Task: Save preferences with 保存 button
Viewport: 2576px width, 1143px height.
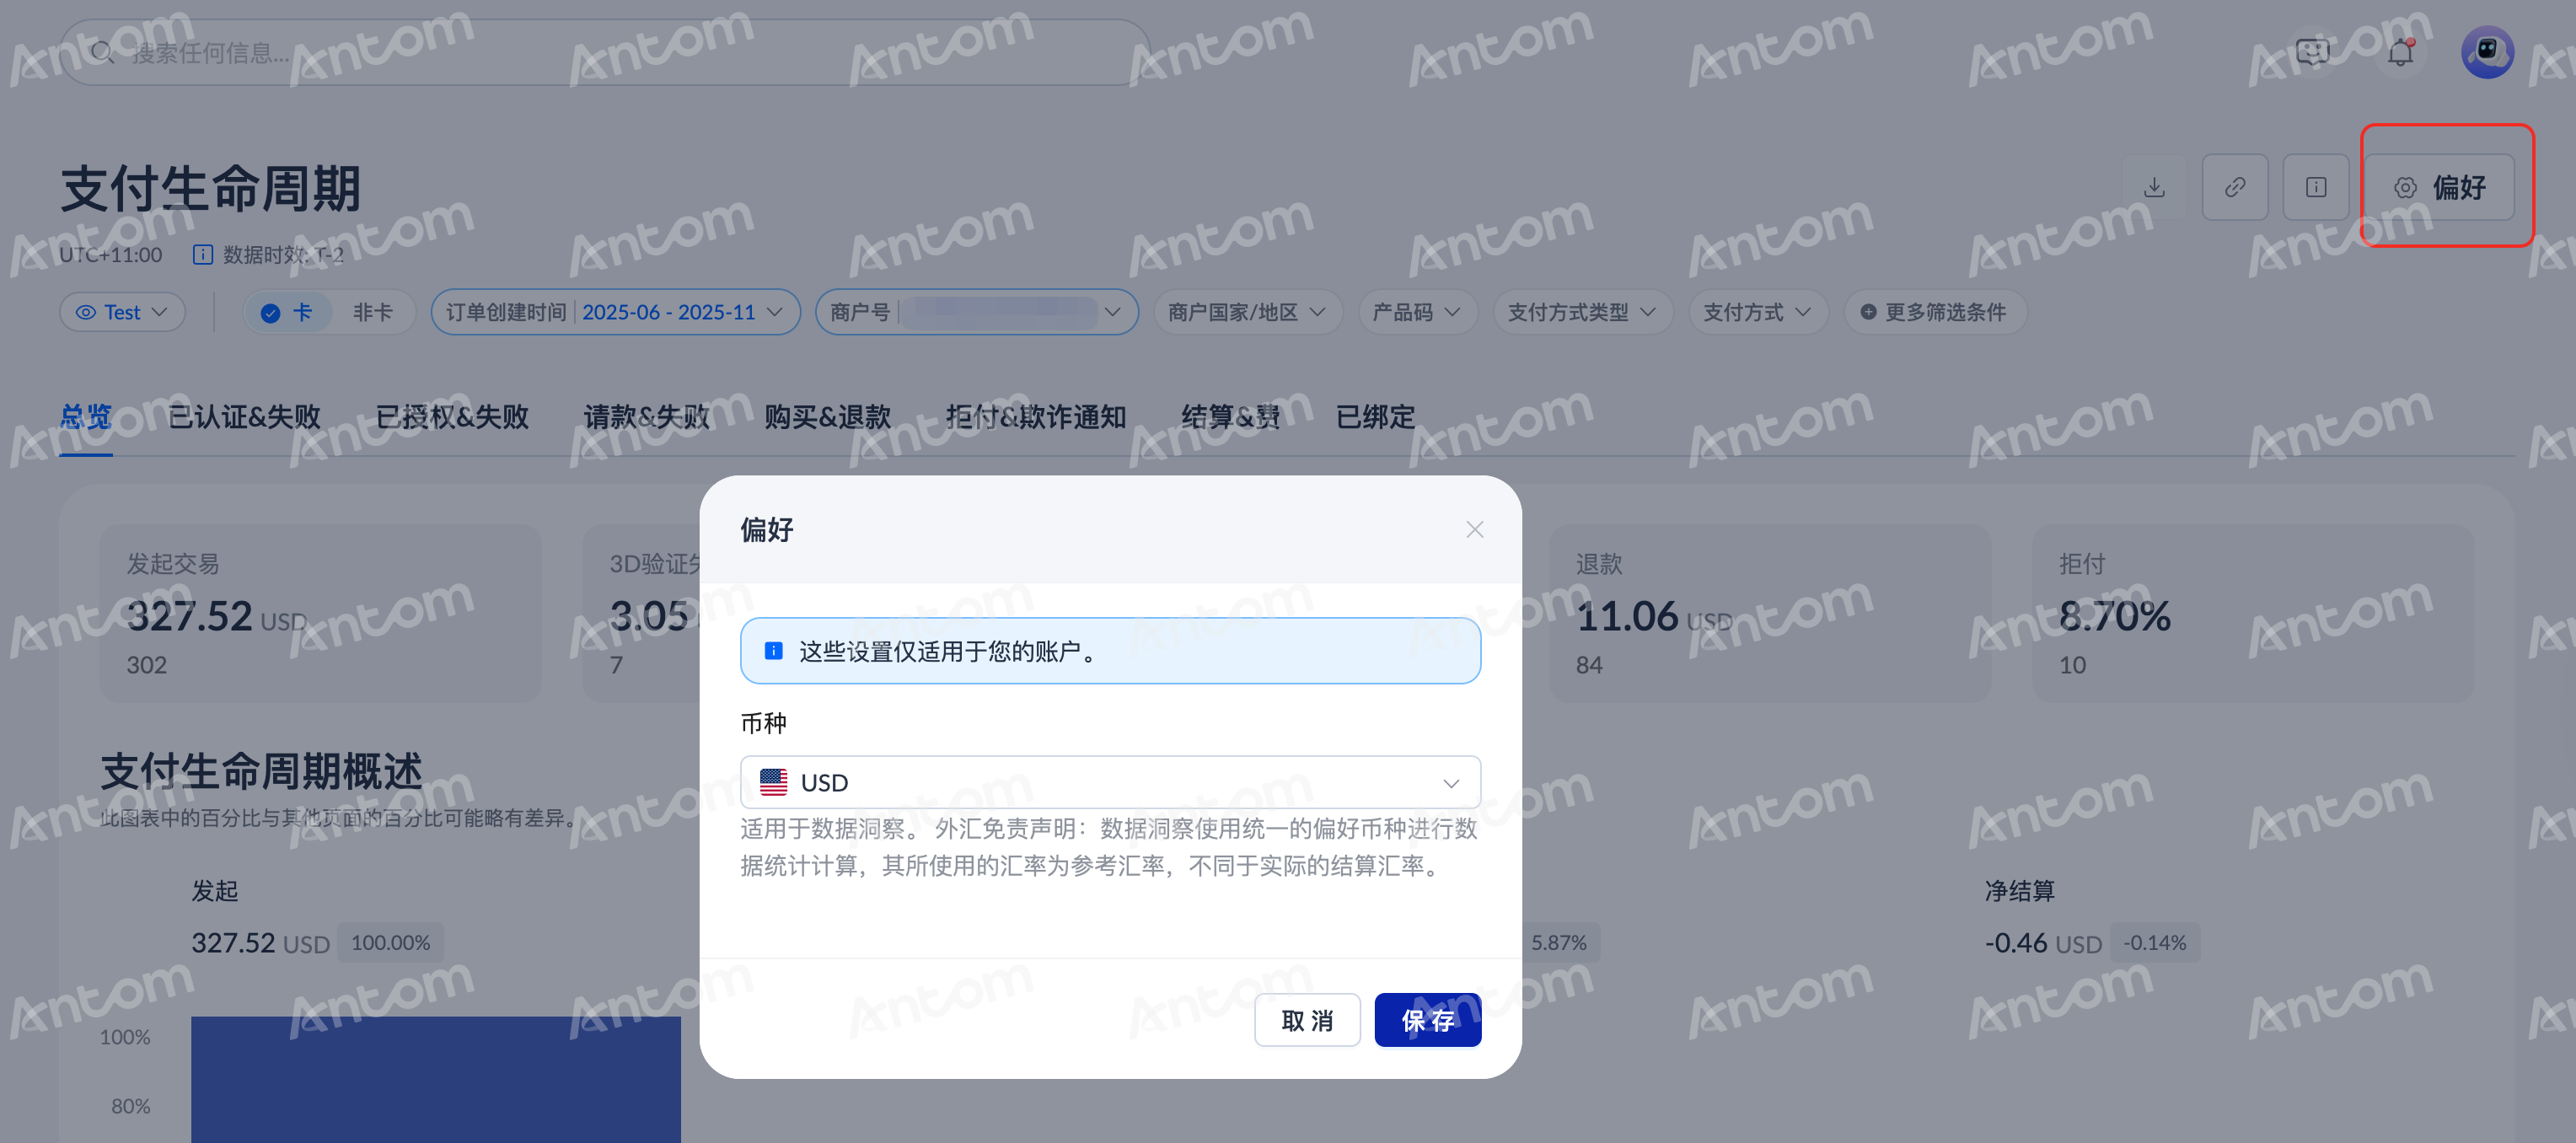Action: (1428, 1020)
